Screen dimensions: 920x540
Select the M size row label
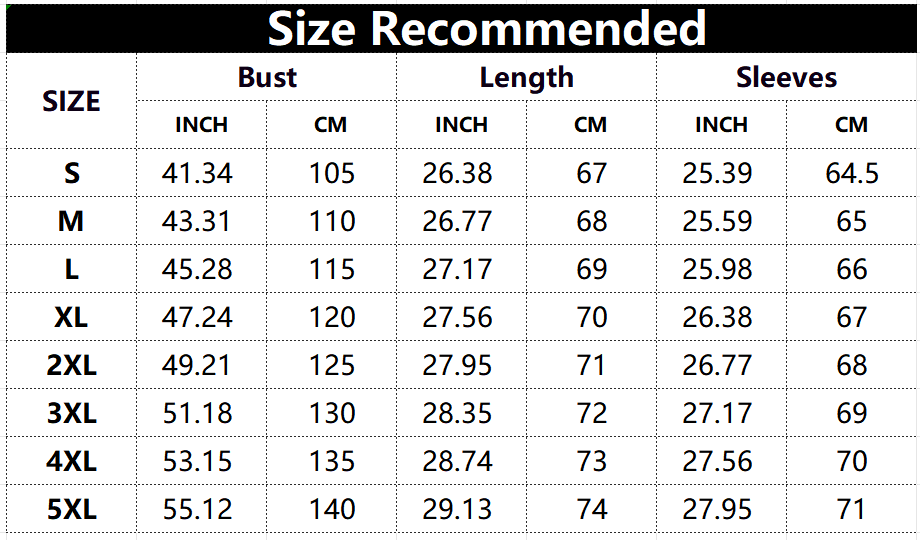(x=71, y=221)
